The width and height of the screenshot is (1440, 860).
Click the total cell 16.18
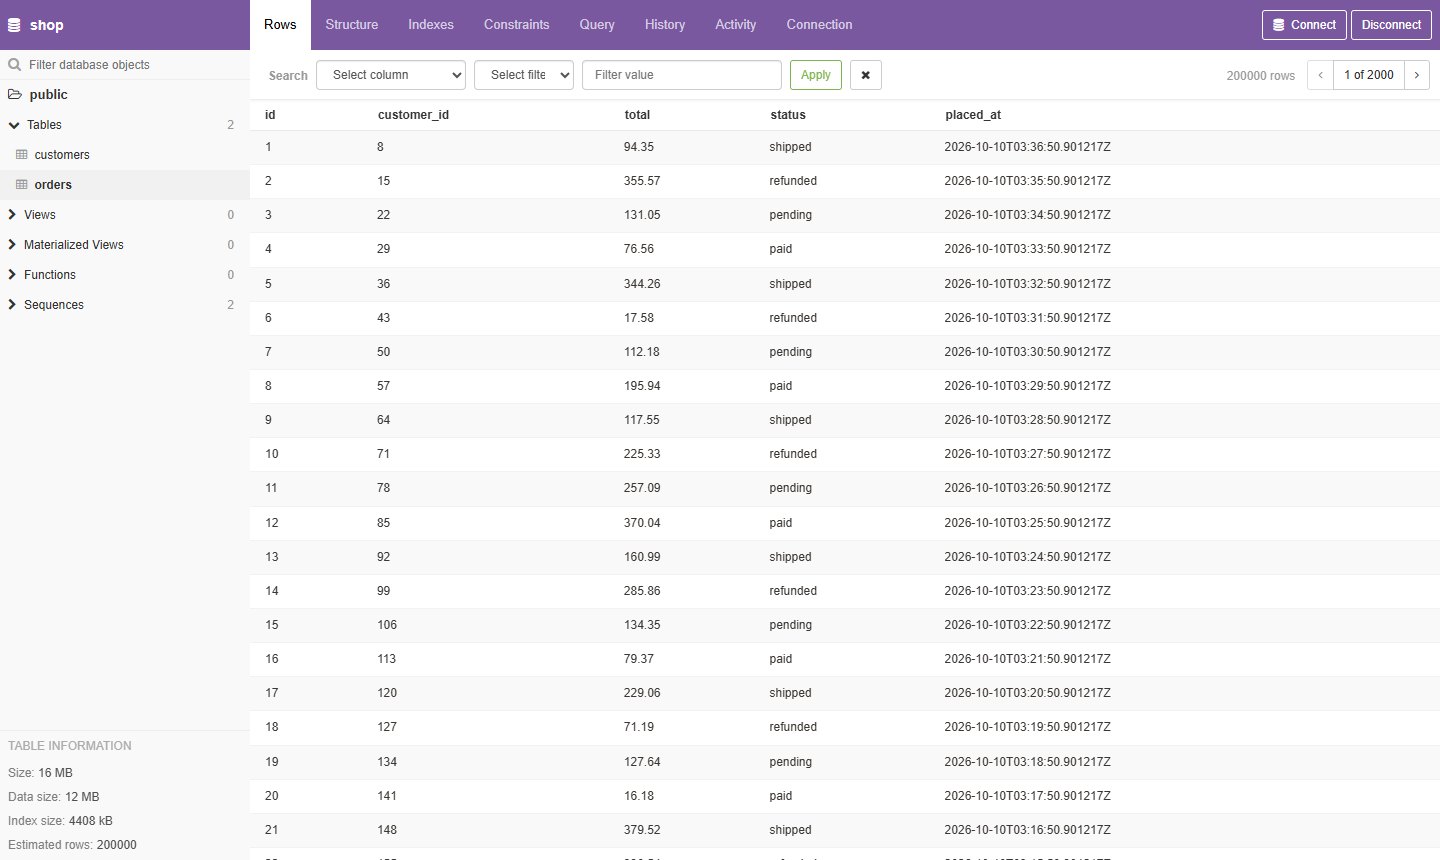click(639, 796)
